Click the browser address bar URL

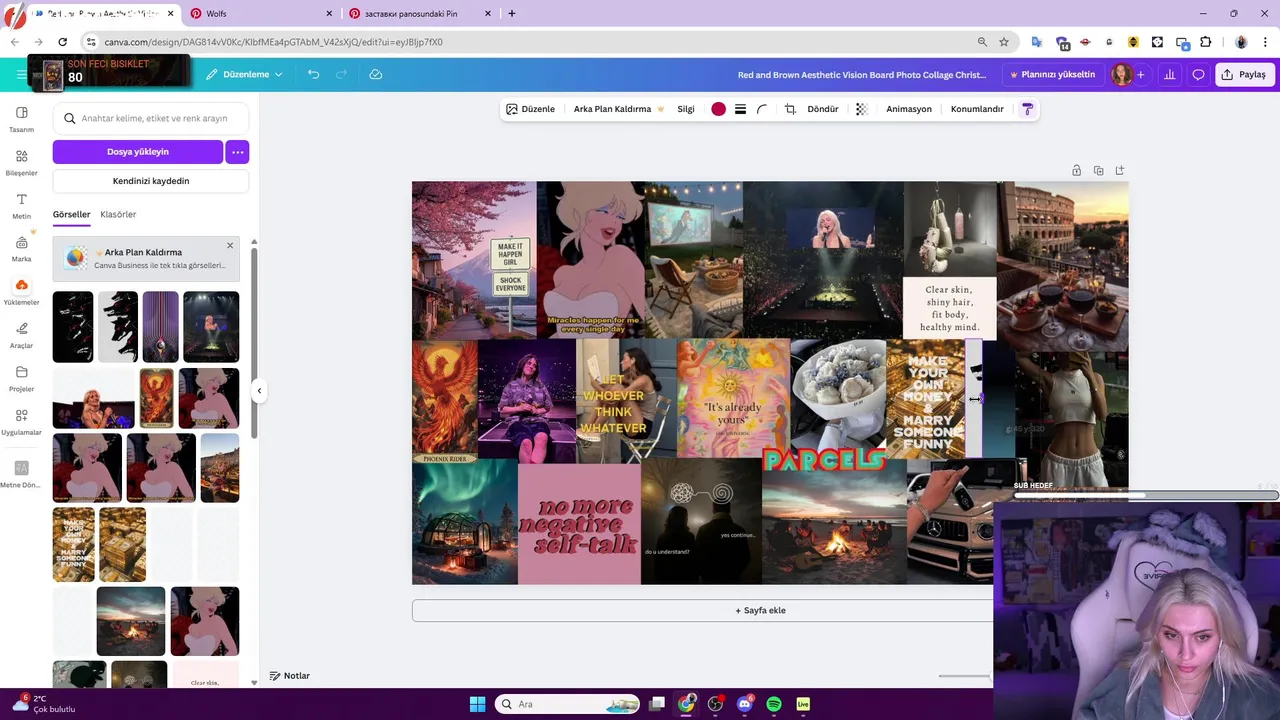click(273, 42)
